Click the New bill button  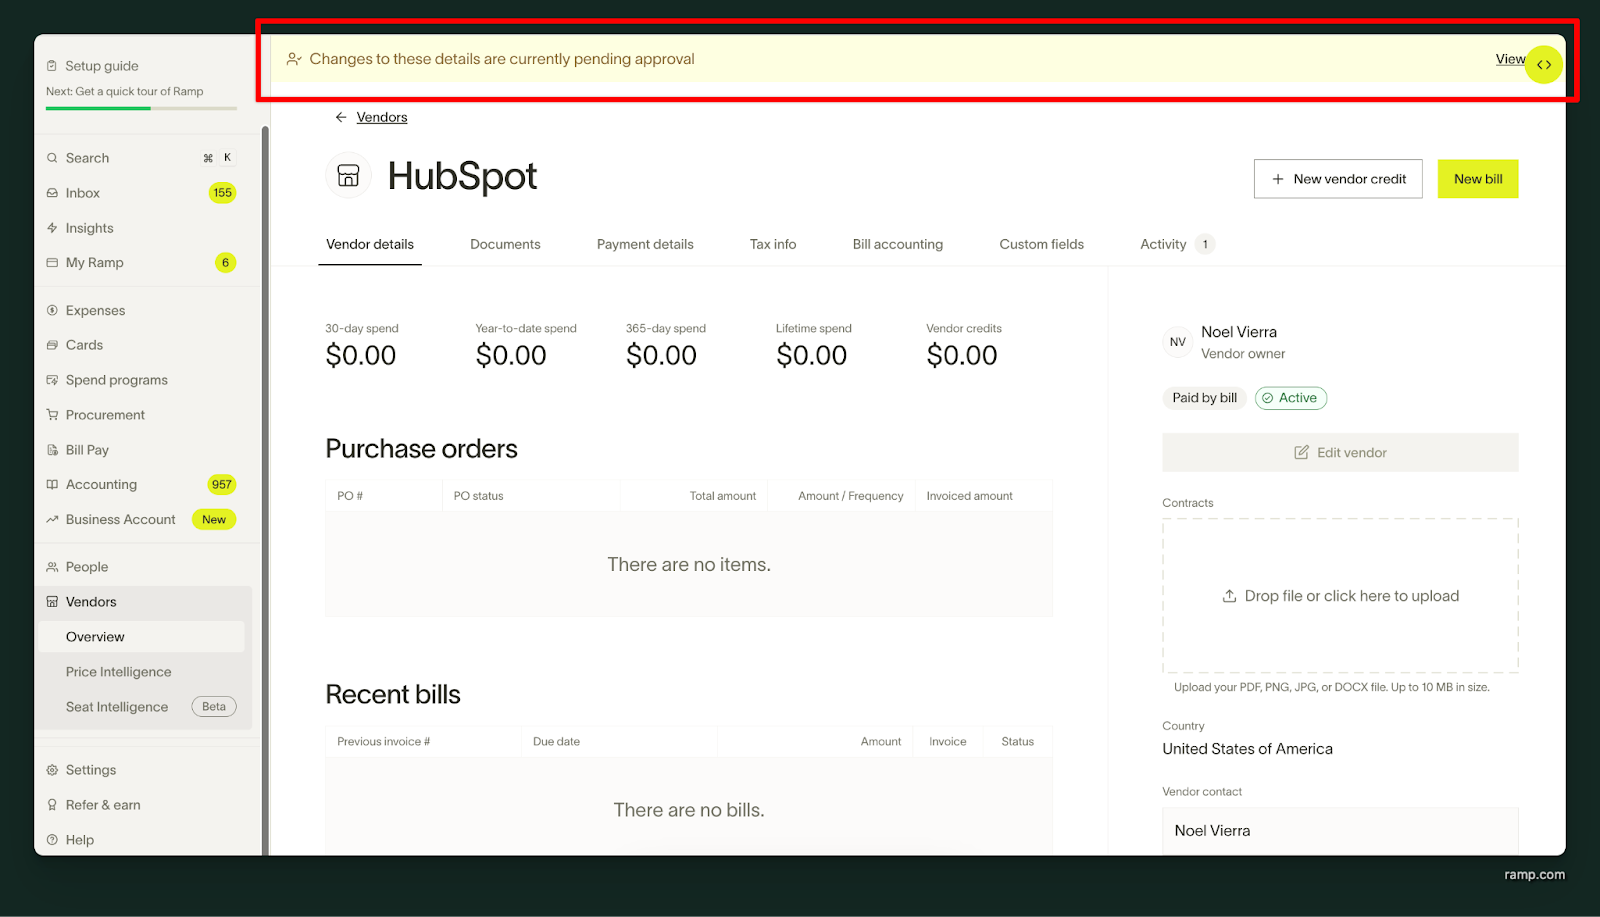pos(1478,179)
